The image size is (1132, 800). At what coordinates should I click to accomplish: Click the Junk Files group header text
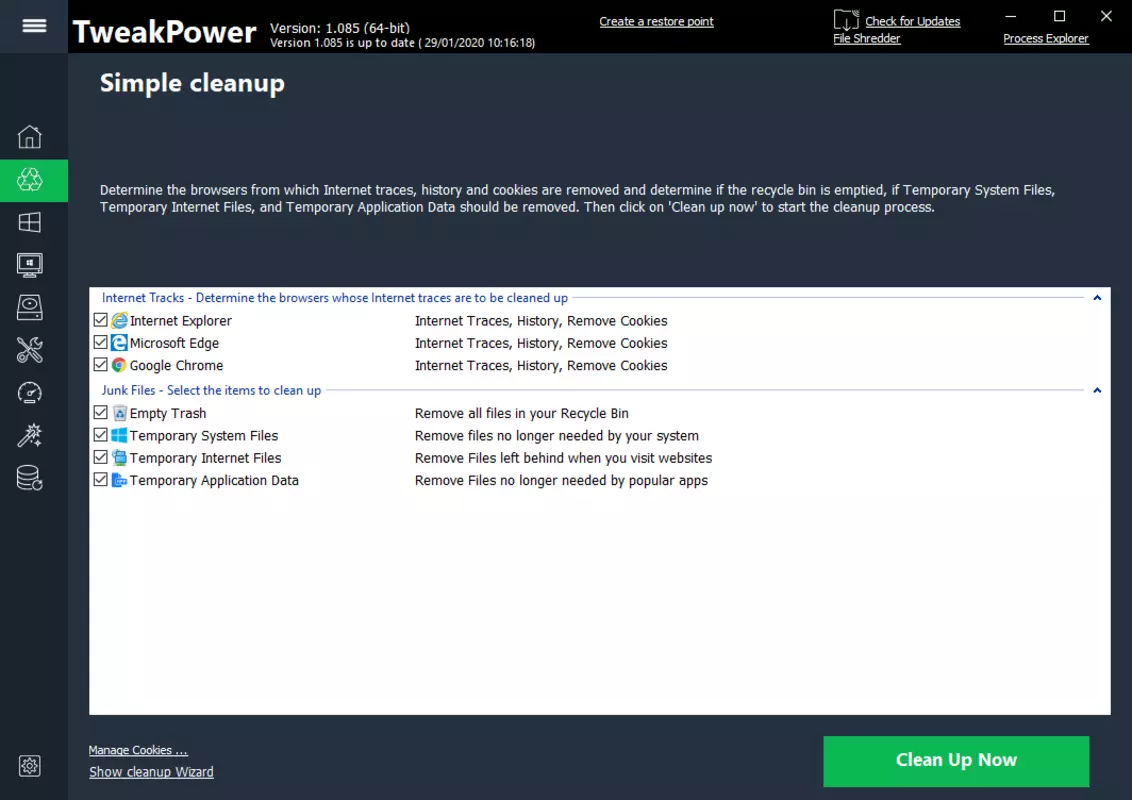coord(211,390)
